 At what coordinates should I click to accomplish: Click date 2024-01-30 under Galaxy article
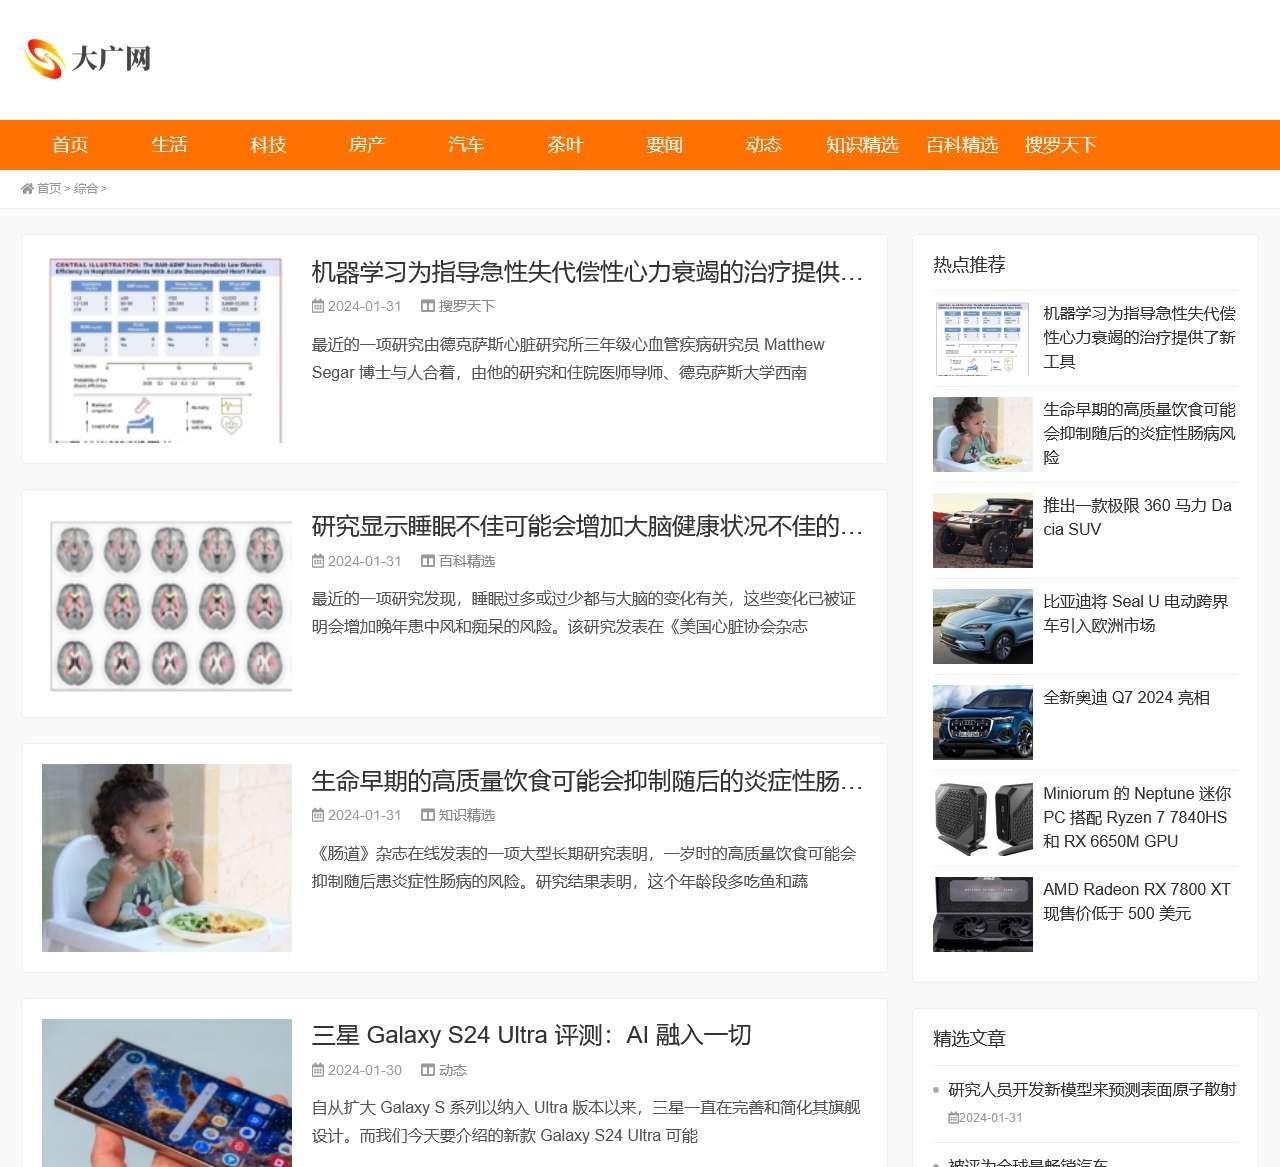click(x=365, y=1070)
